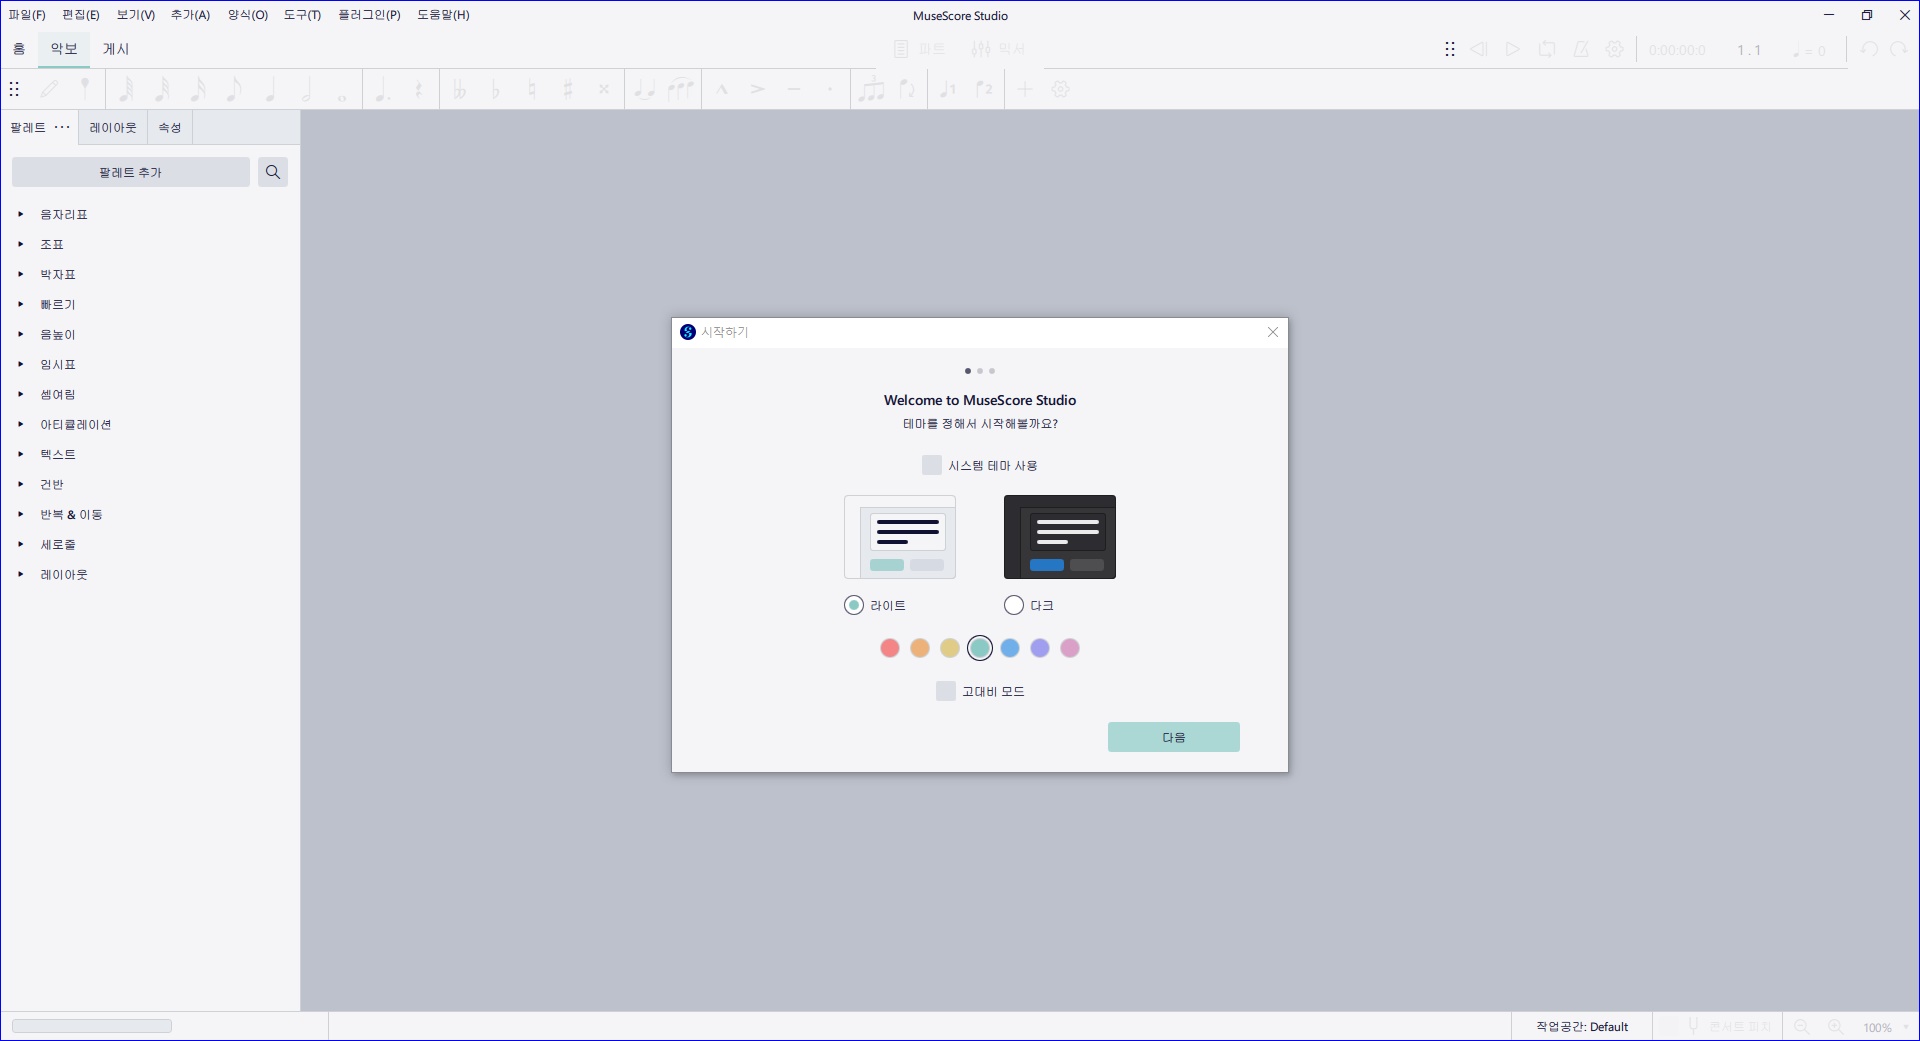
Task: Switch to the 속성 panel tab
Action: [x=170, y=128]
